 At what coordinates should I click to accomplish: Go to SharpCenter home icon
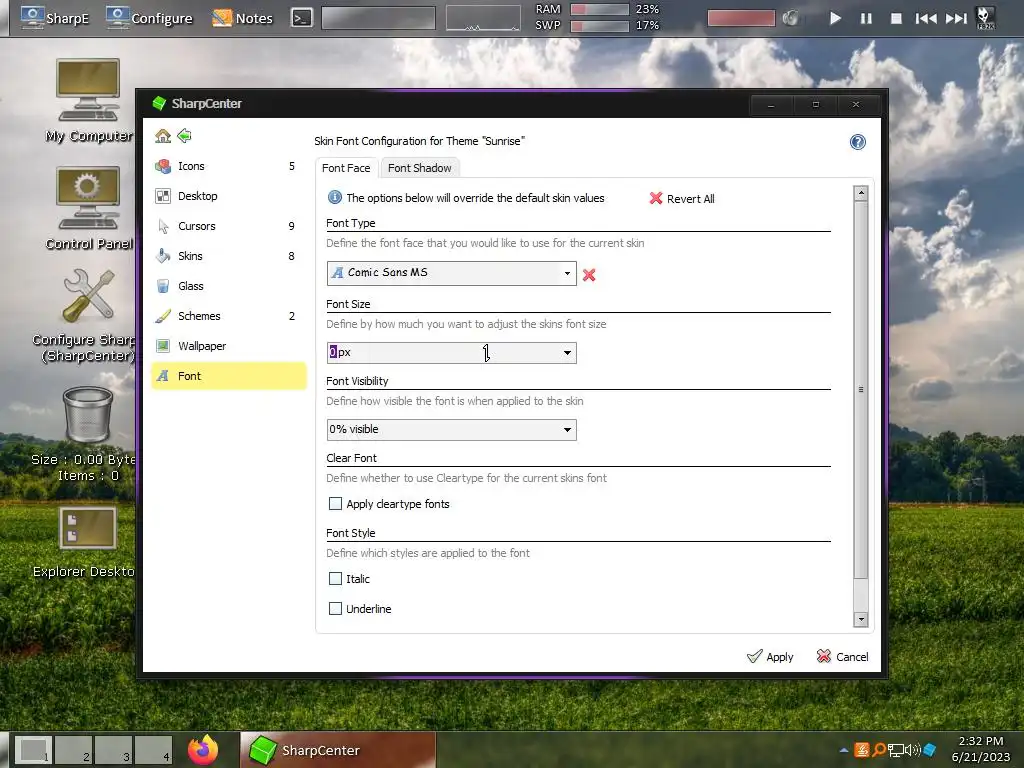click(163, 136)
